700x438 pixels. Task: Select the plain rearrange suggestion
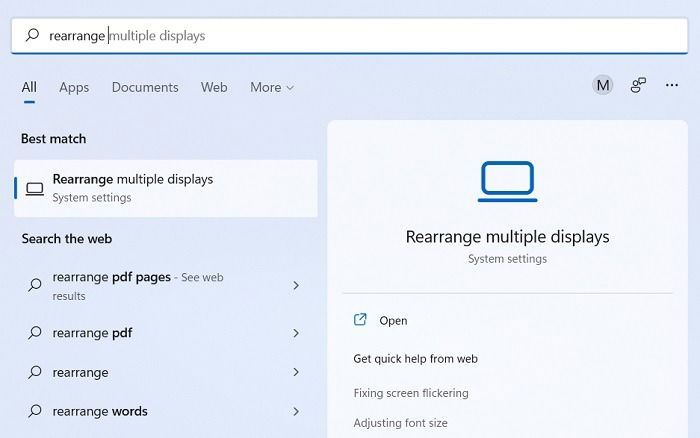[166, 372]
